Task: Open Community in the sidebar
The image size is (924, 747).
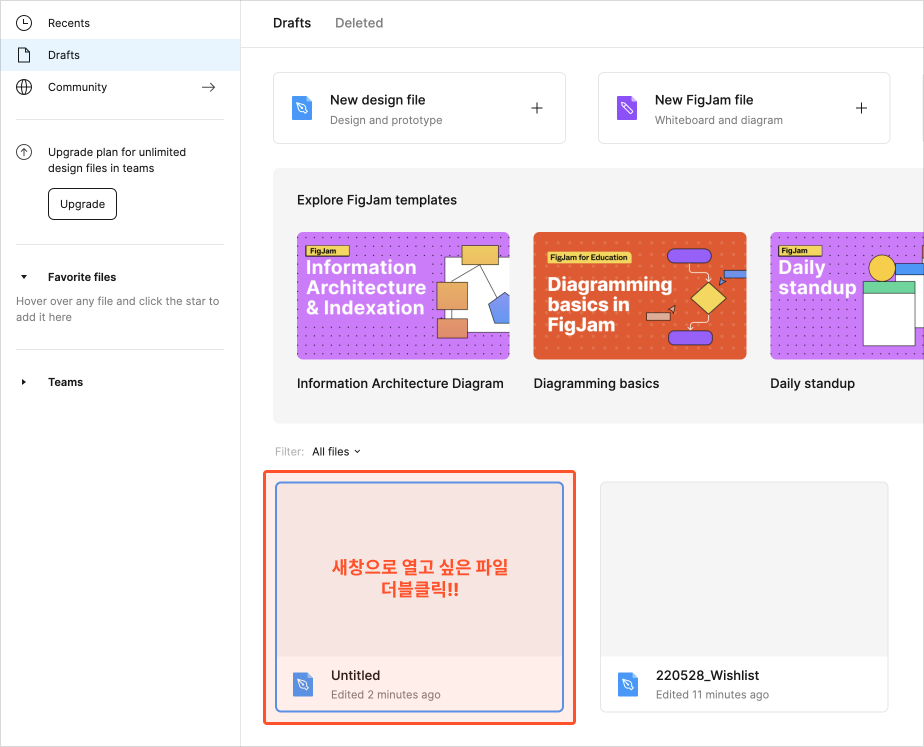Action: (120, 87)
